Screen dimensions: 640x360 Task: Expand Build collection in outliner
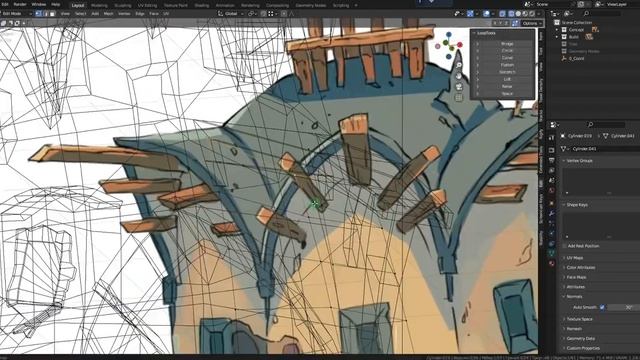pyautogui.click(x=557, y=37)
